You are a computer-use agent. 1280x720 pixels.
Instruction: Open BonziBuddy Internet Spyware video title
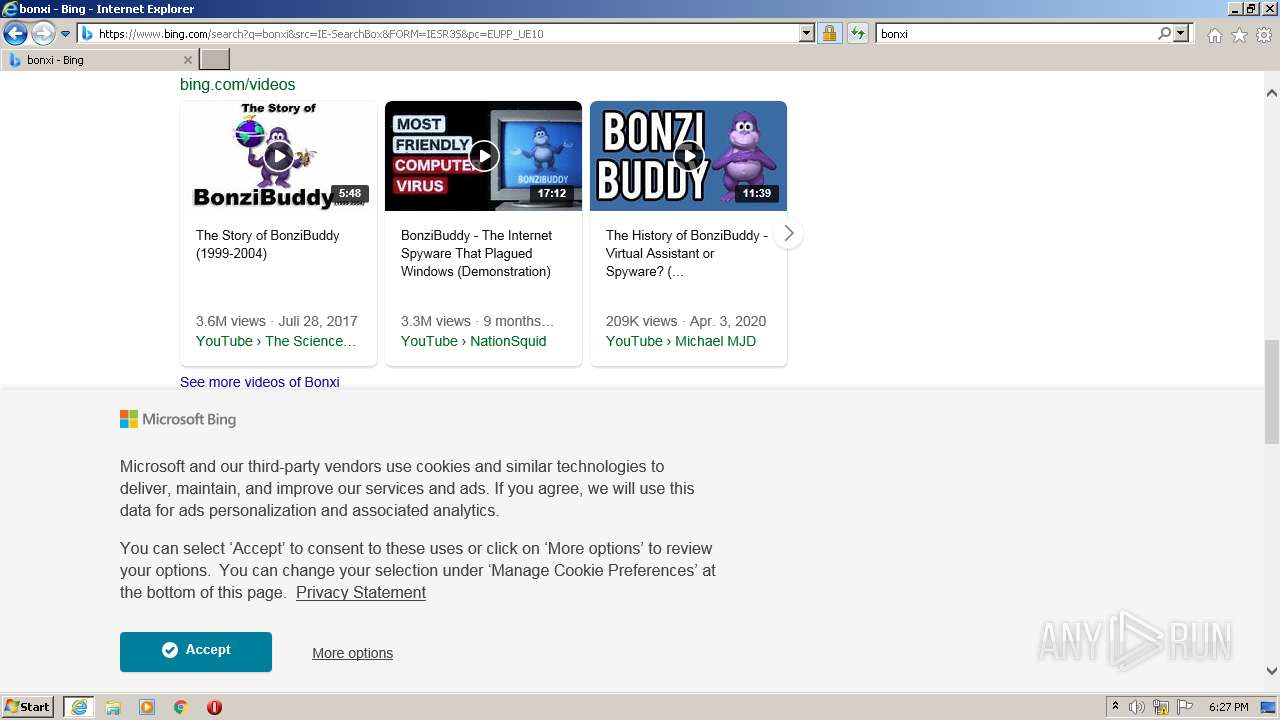pos(476,253)
